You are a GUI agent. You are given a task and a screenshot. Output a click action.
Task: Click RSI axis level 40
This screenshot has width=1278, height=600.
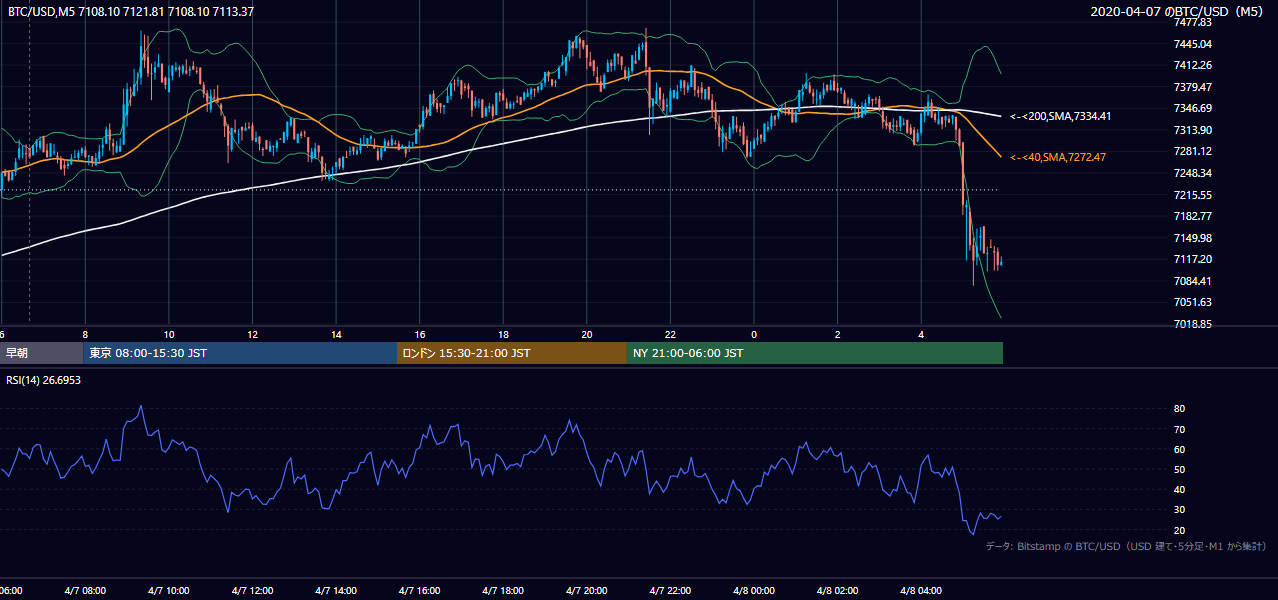coord(1179,489)
